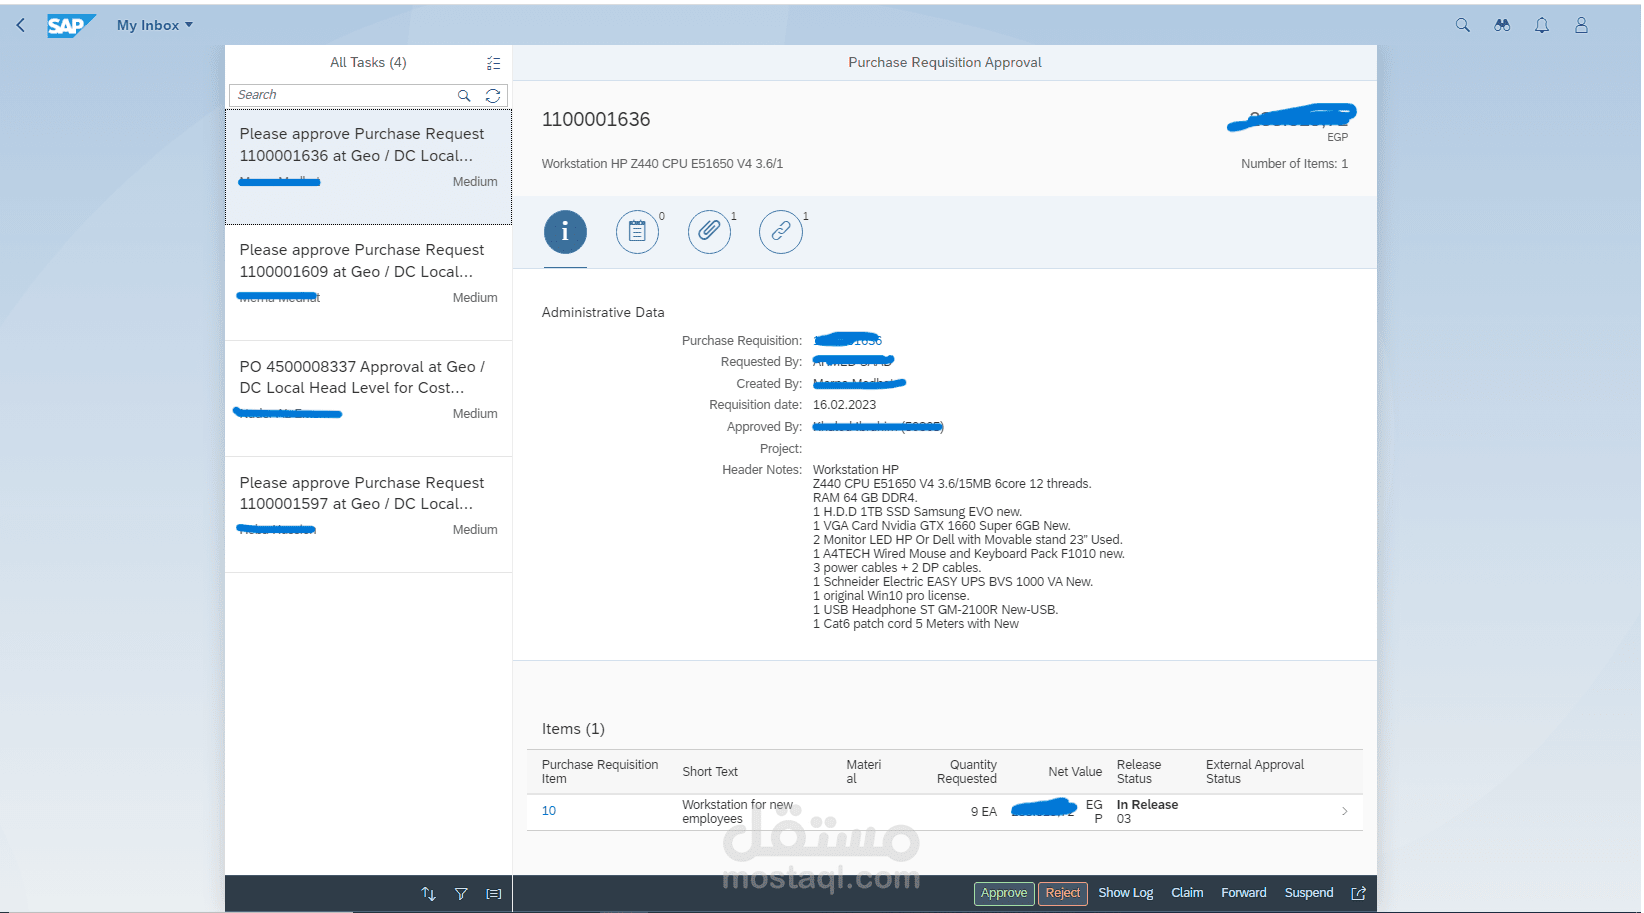Filter the task list
The width and height of the screenshot is (1644, 913).
coord(461,894)
